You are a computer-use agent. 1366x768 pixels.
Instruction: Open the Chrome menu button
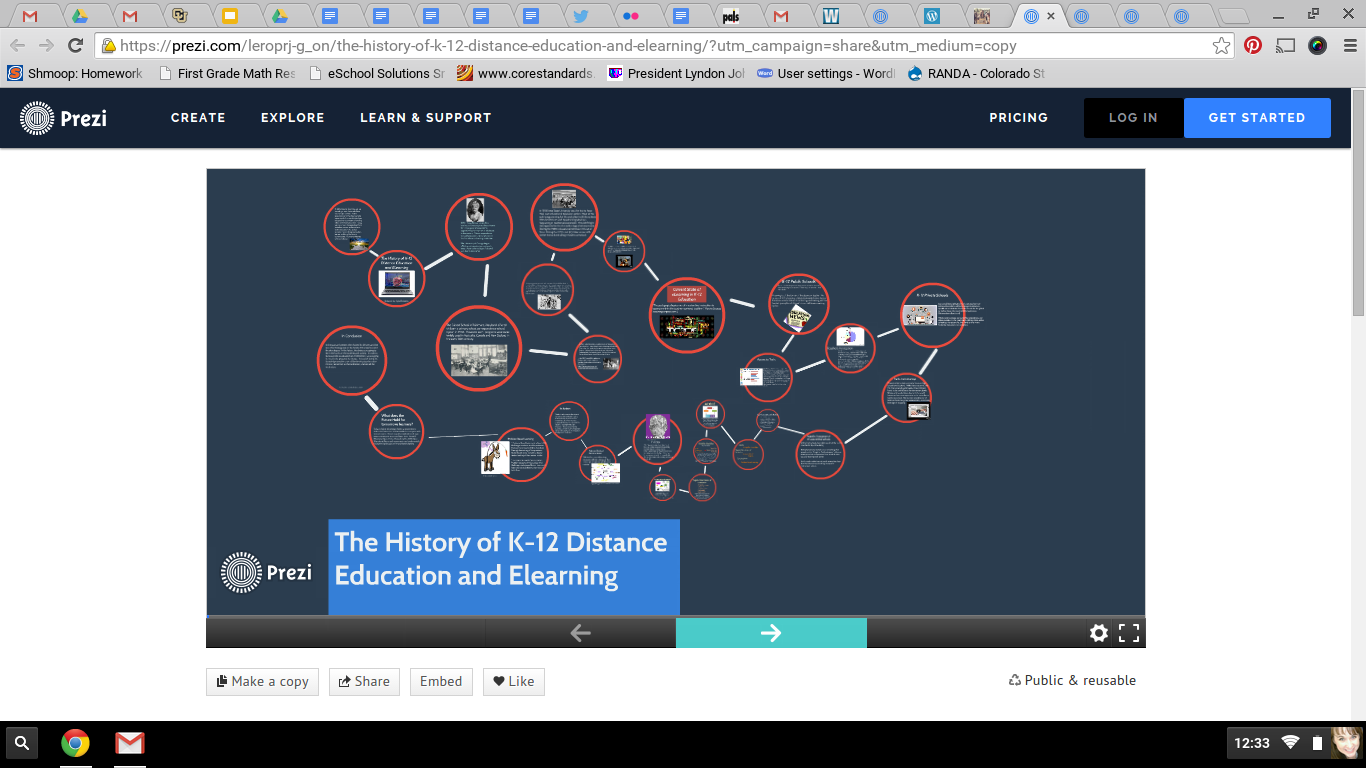[x=1345, y=46]
